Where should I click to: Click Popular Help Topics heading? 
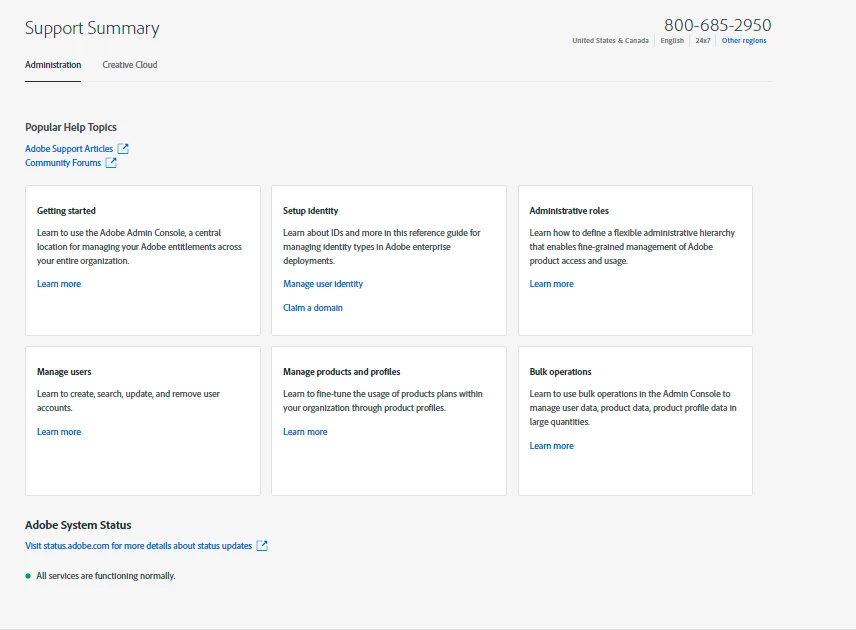[71, 127]
